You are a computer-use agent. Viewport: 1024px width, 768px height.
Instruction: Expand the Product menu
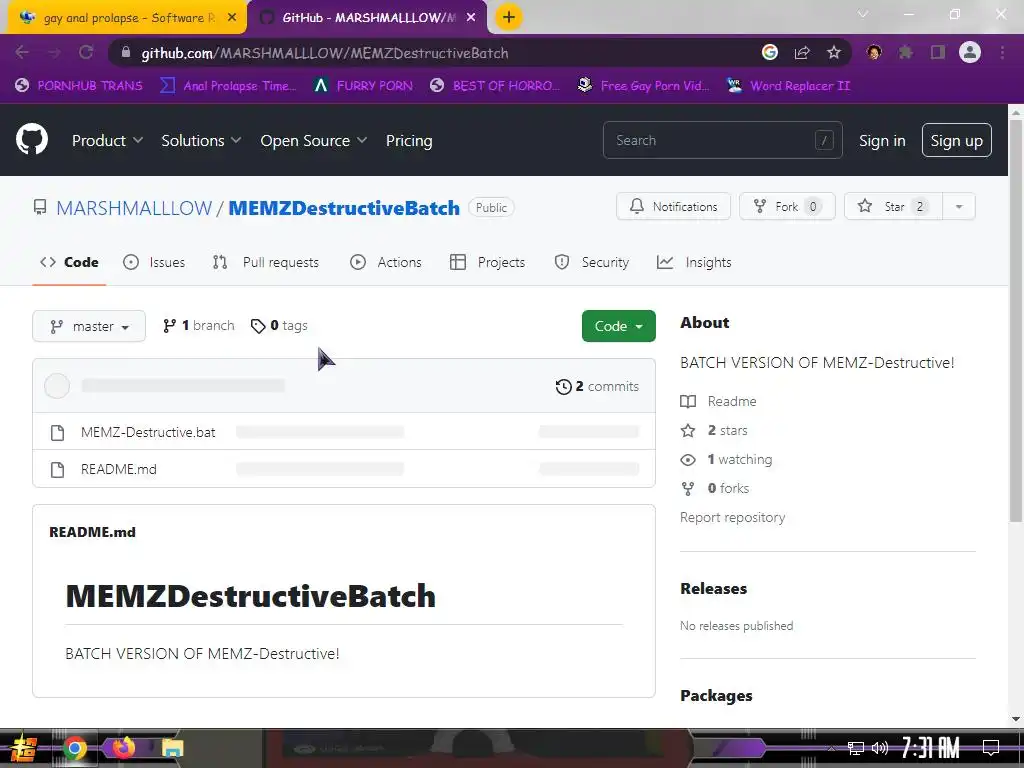coord(107,140)
